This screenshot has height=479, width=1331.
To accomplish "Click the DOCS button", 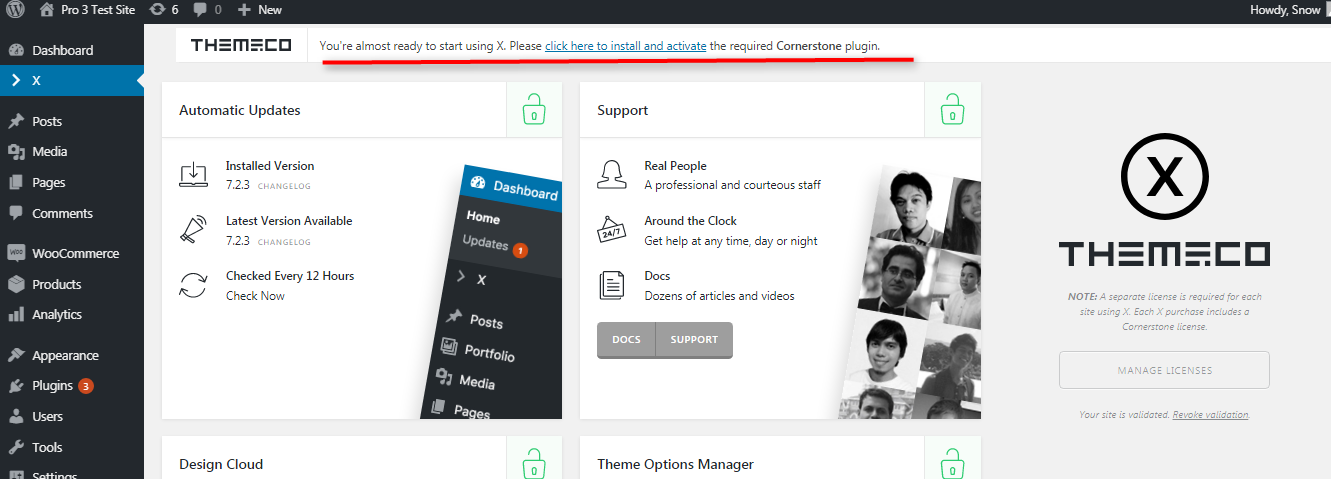I will (x=626, y=340).
